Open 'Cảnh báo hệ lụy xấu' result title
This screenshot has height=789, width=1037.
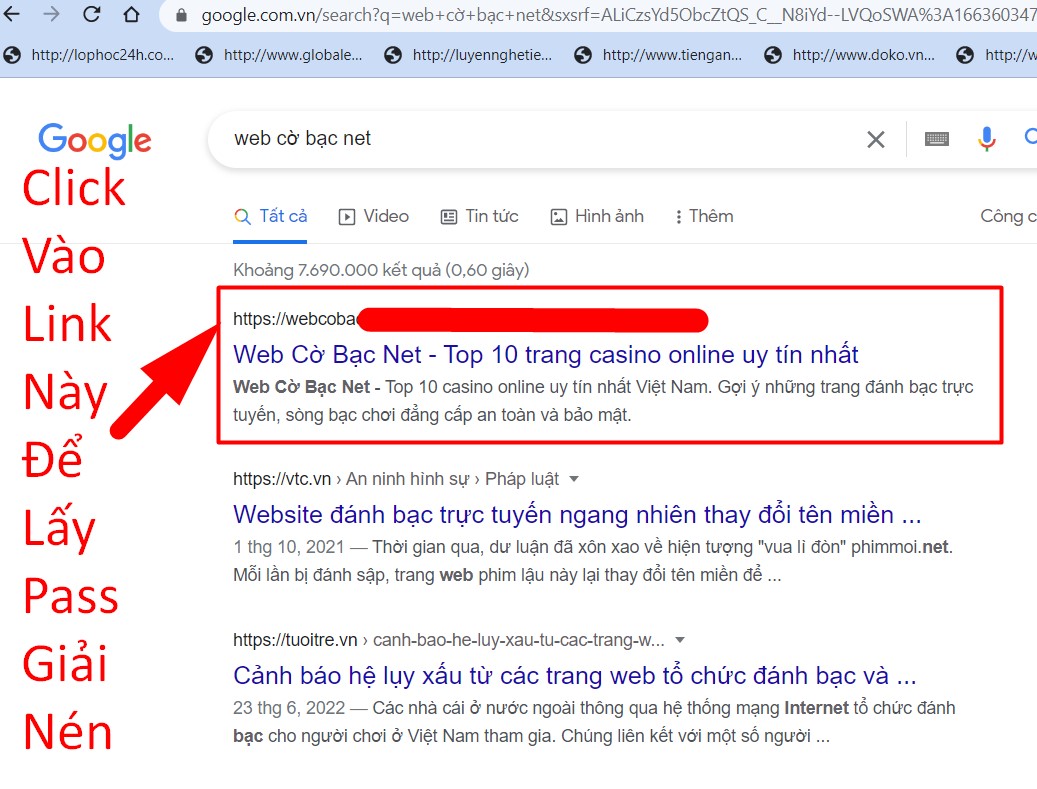575,675
